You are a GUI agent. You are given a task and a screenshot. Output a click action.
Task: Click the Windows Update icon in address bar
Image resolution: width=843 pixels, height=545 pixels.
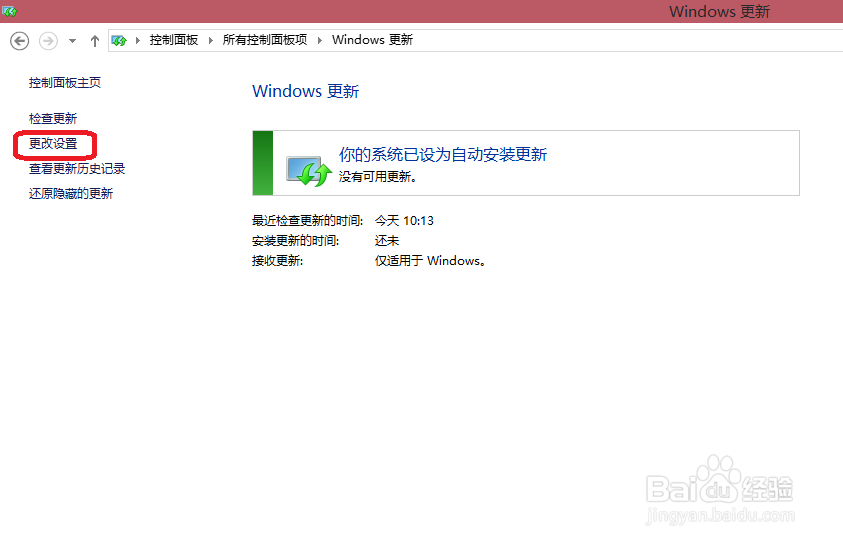119,40
